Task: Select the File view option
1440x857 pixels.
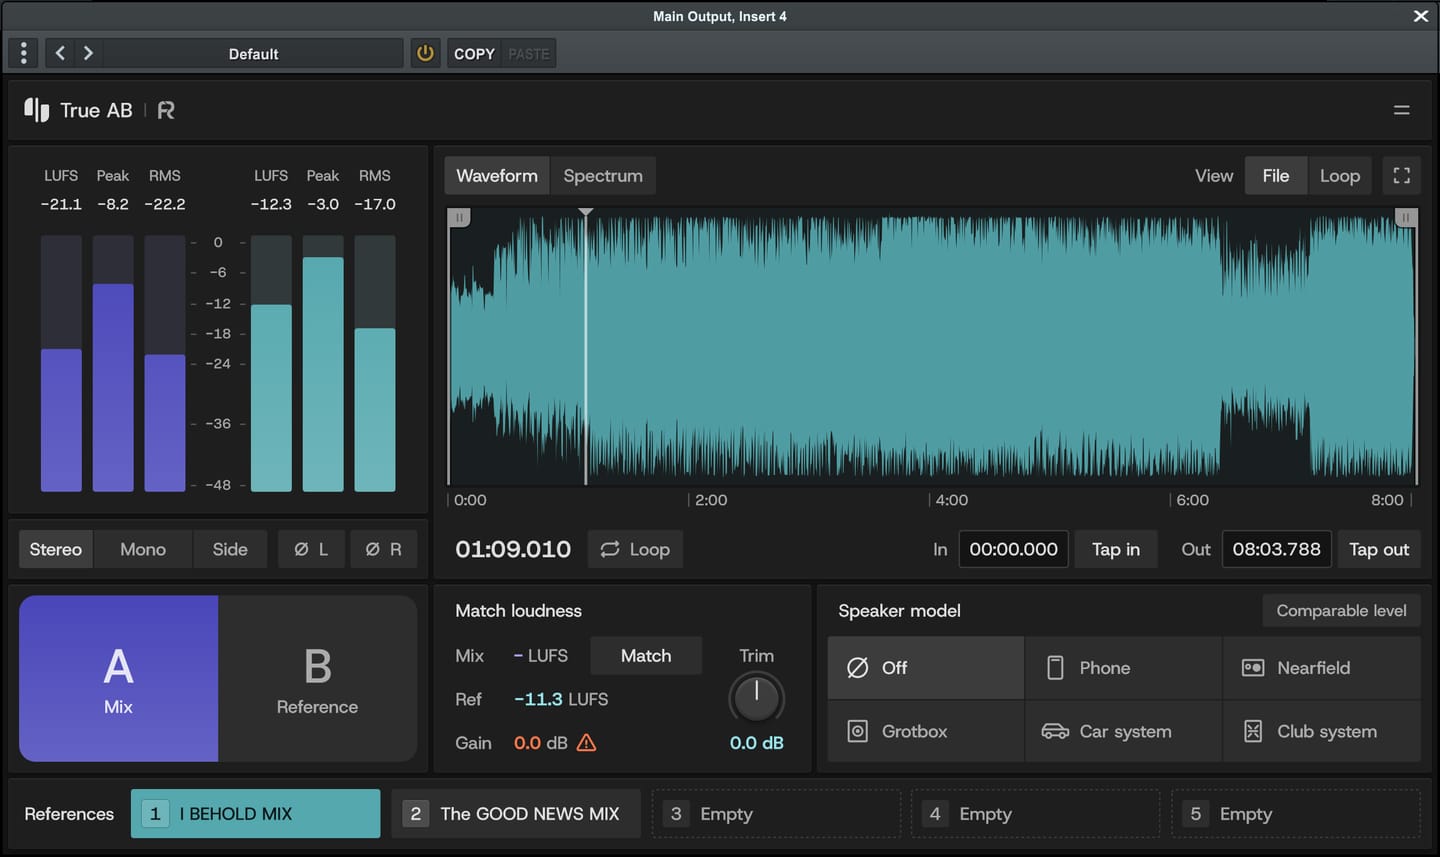Action: click(1276, 176)
